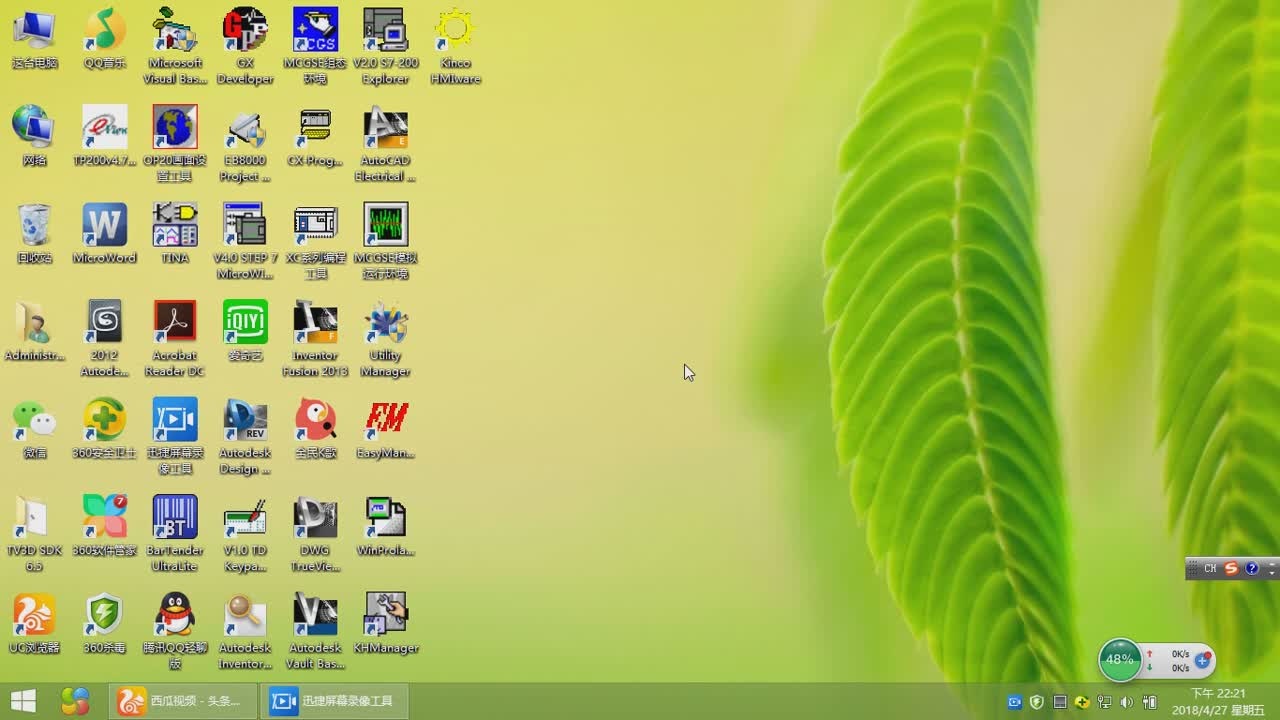This screenshot has height=720, width=1280.
Task: Click the Sogou input method icon
Action: 1231,568
